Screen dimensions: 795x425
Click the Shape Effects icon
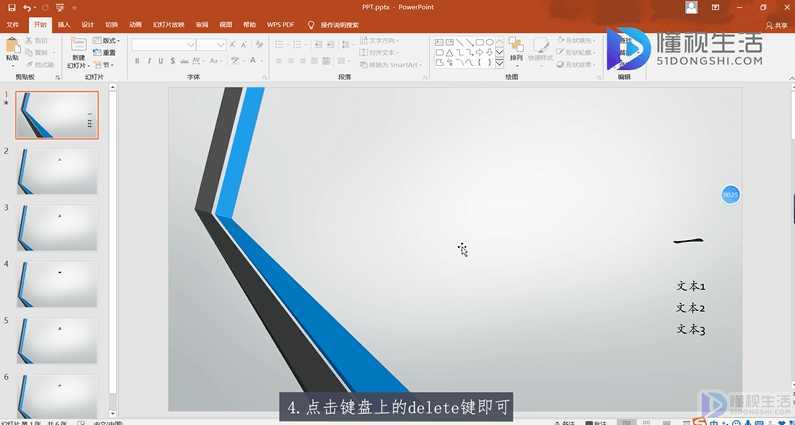point(561,64)
